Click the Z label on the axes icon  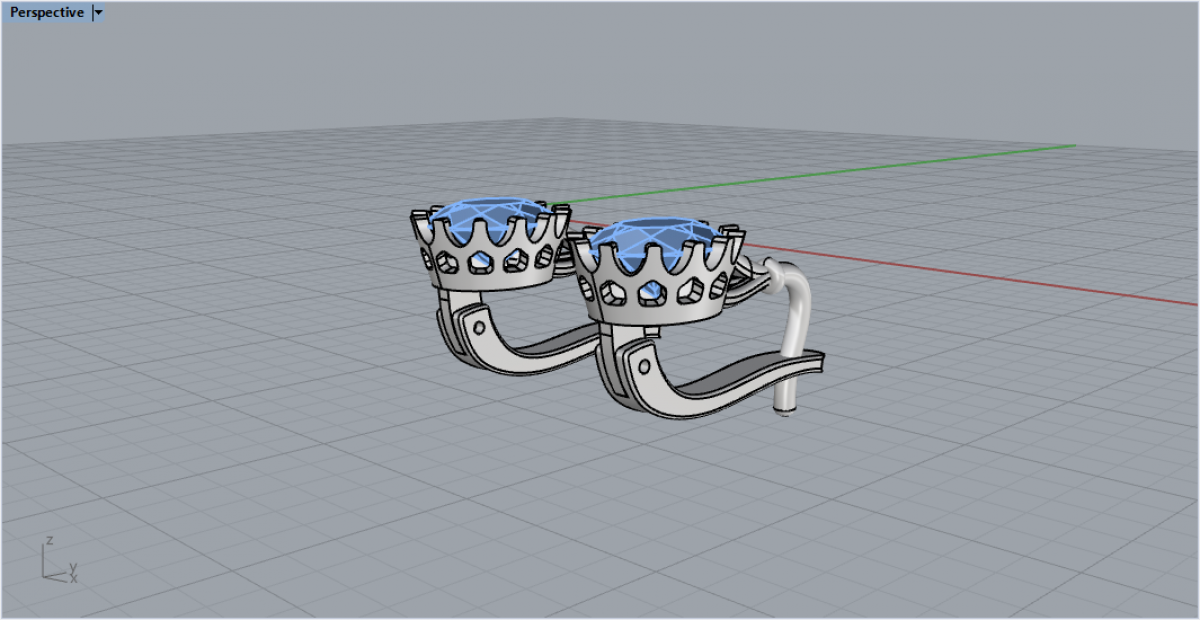(47, 541)
